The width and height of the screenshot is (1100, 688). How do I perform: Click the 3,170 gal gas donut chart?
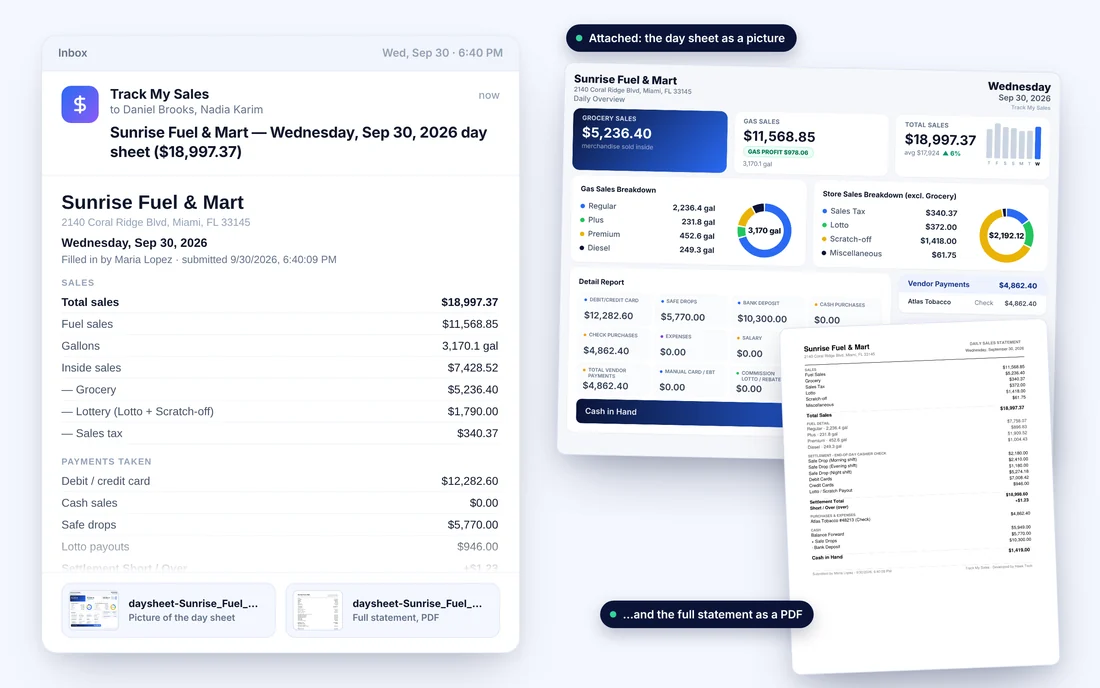pyautogui.click(x=764, y=230)
